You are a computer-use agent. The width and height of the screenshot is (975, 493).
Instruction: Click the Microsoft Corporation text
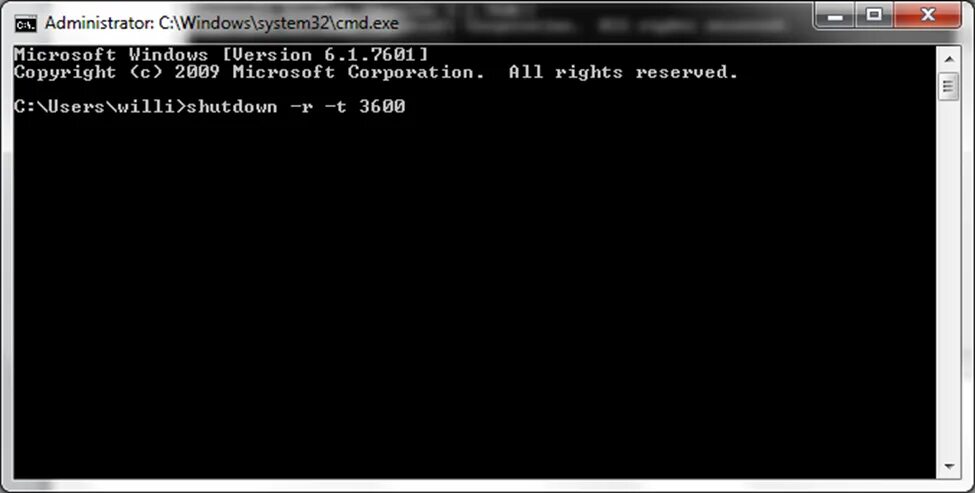coord(359,72)
